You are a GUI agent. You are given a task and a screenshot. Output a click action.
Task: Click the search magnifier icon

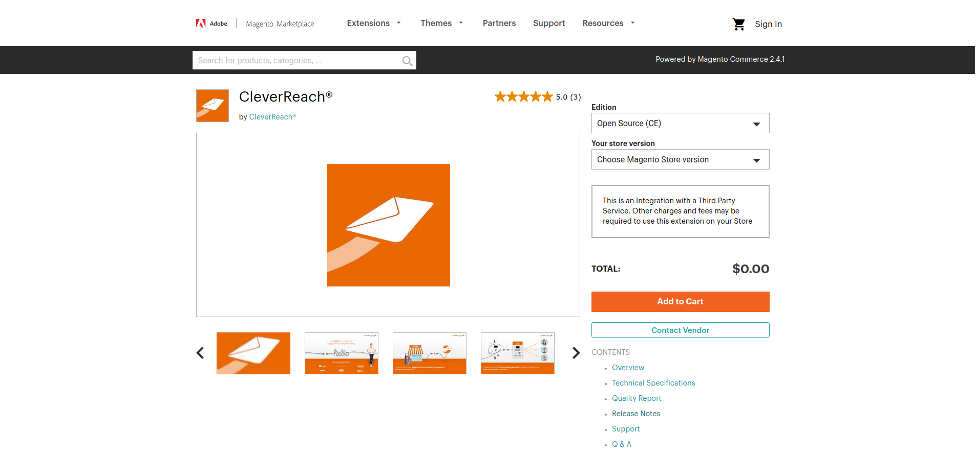[x=407, y=61]
